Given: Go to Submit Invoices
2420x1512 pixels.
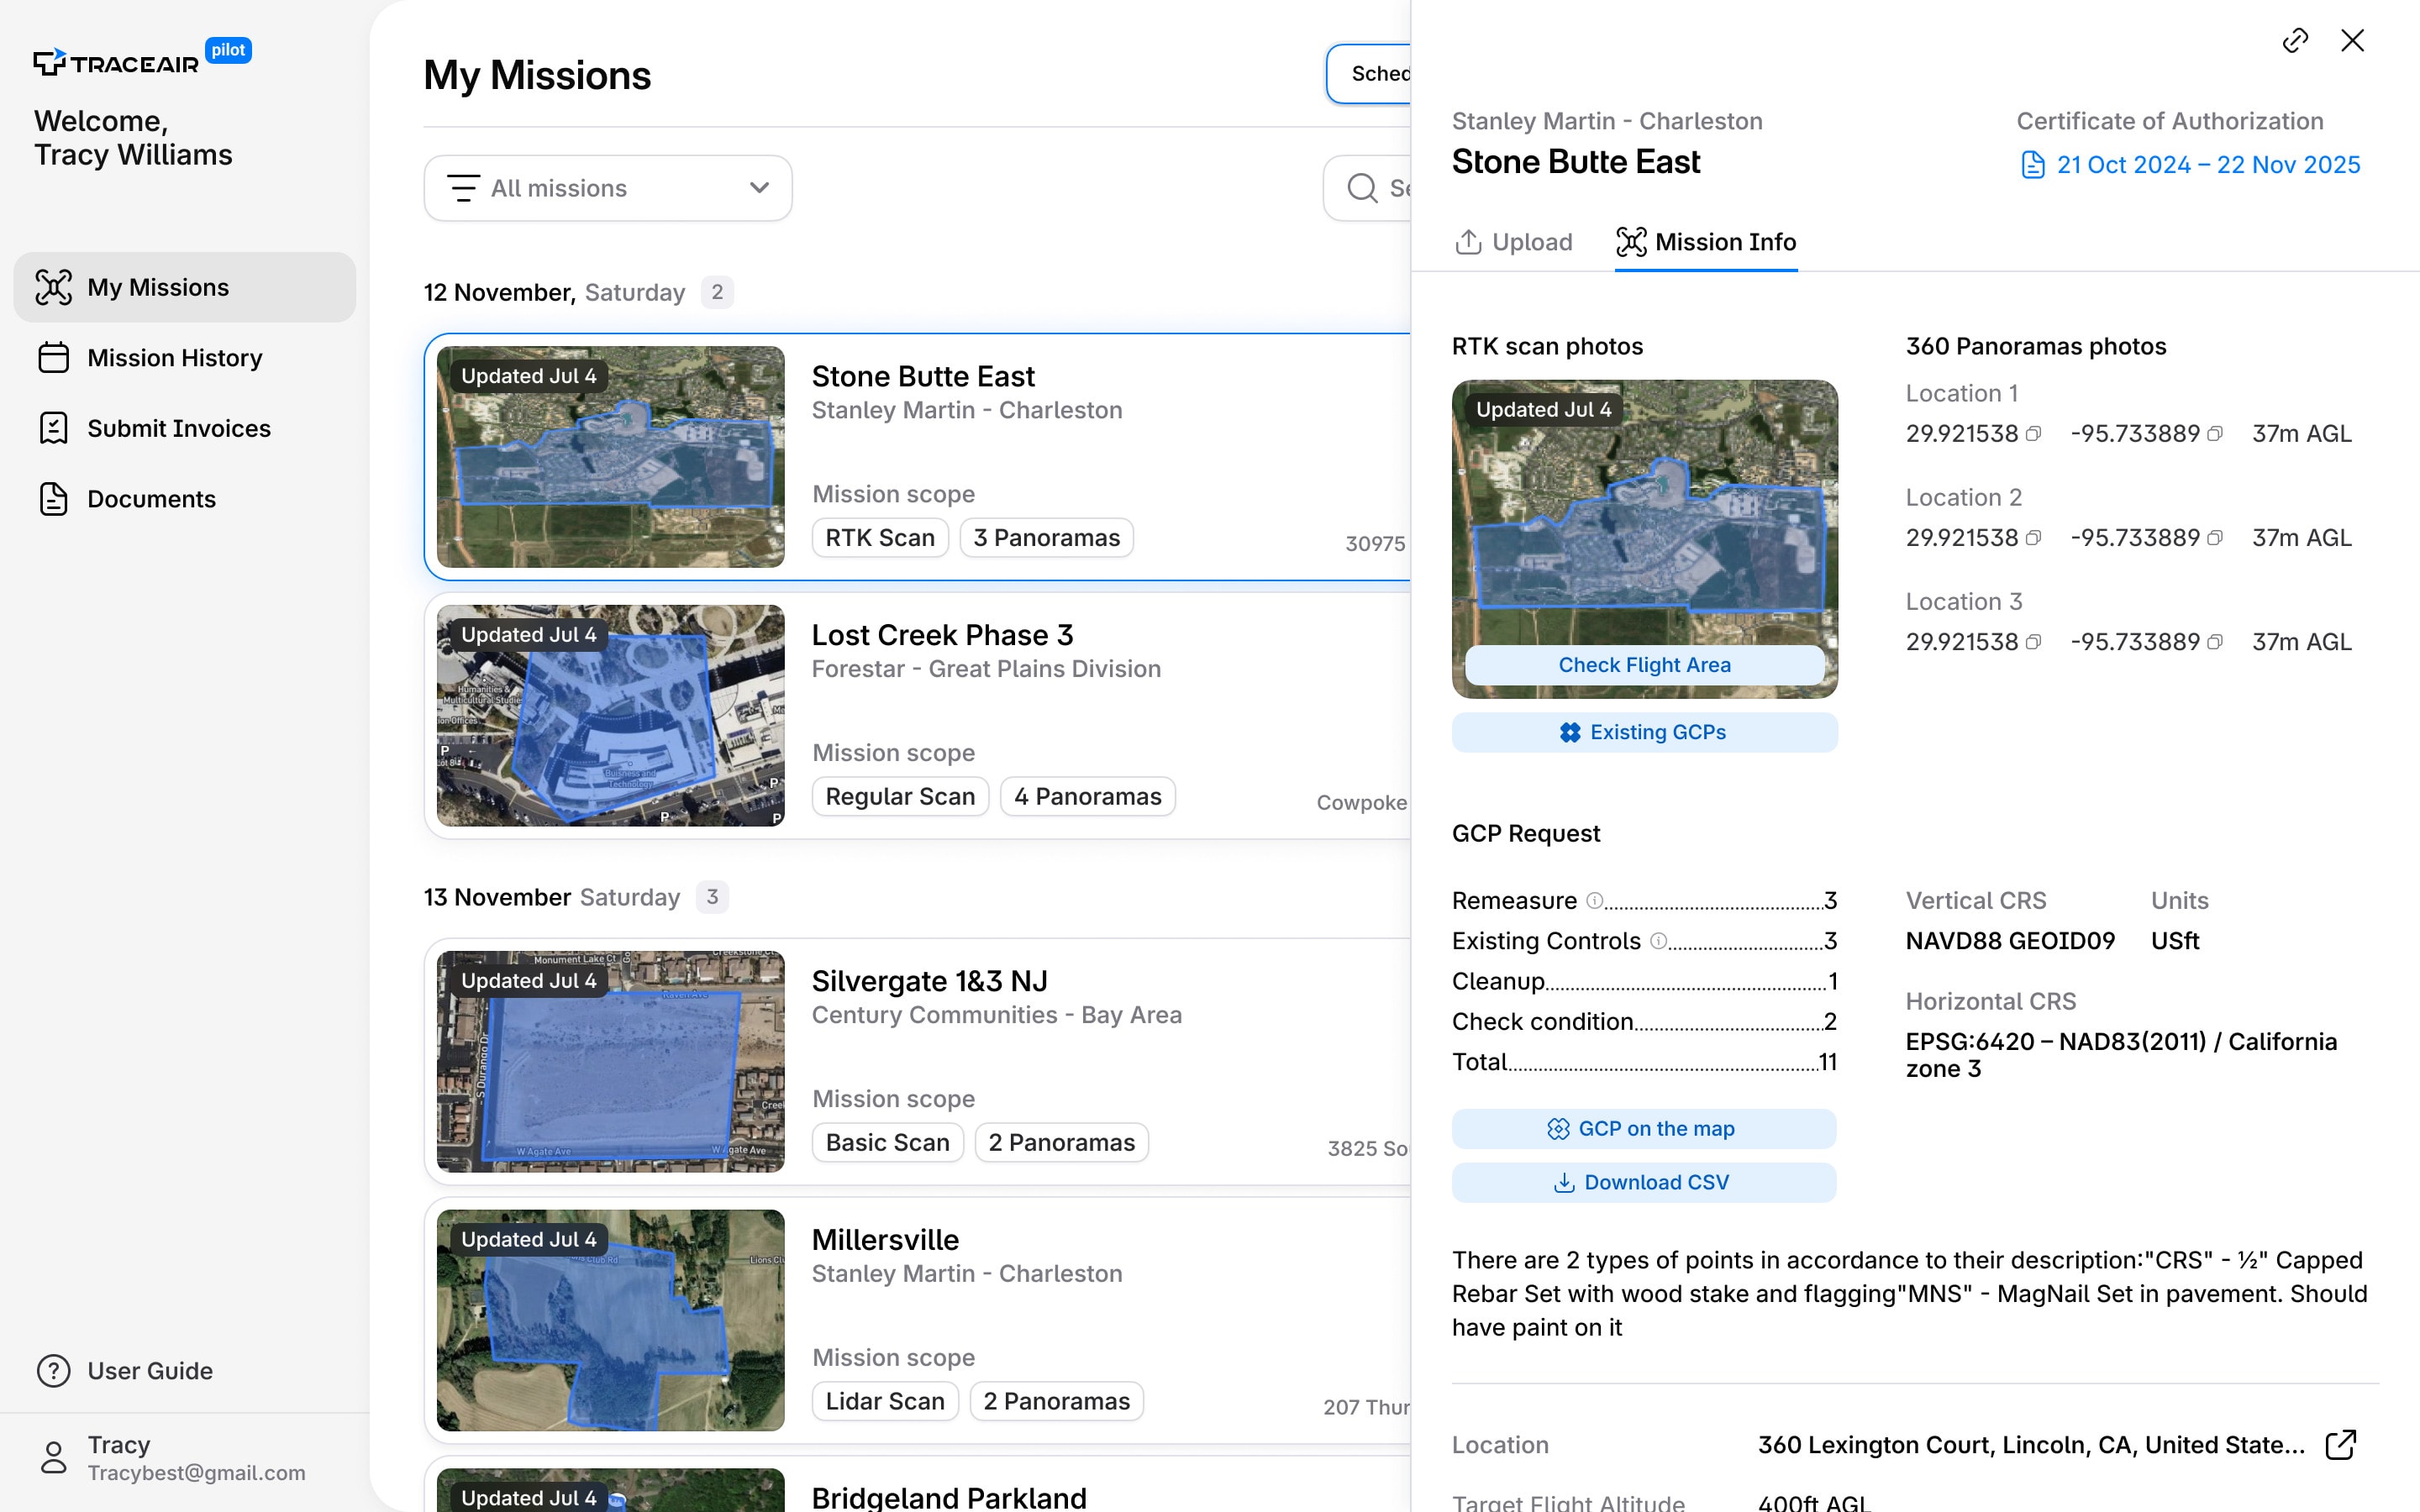Looking at the screenshot, I should click(185, 428).
